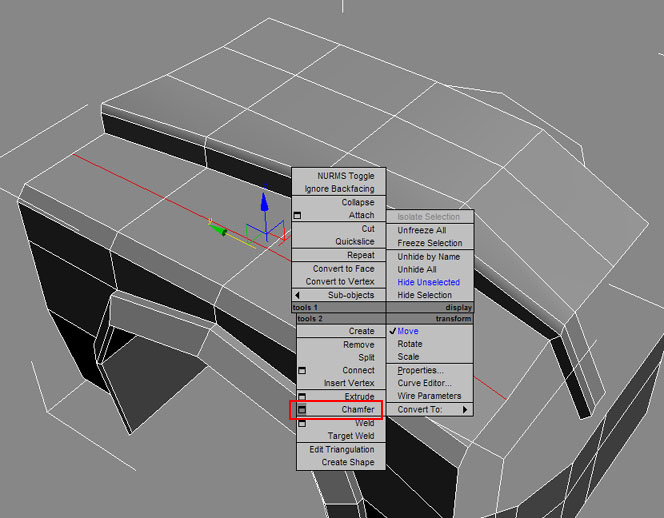Open the Sub-objects entry
The height and width of the screenshot is (518, 664).
(351, 295)
